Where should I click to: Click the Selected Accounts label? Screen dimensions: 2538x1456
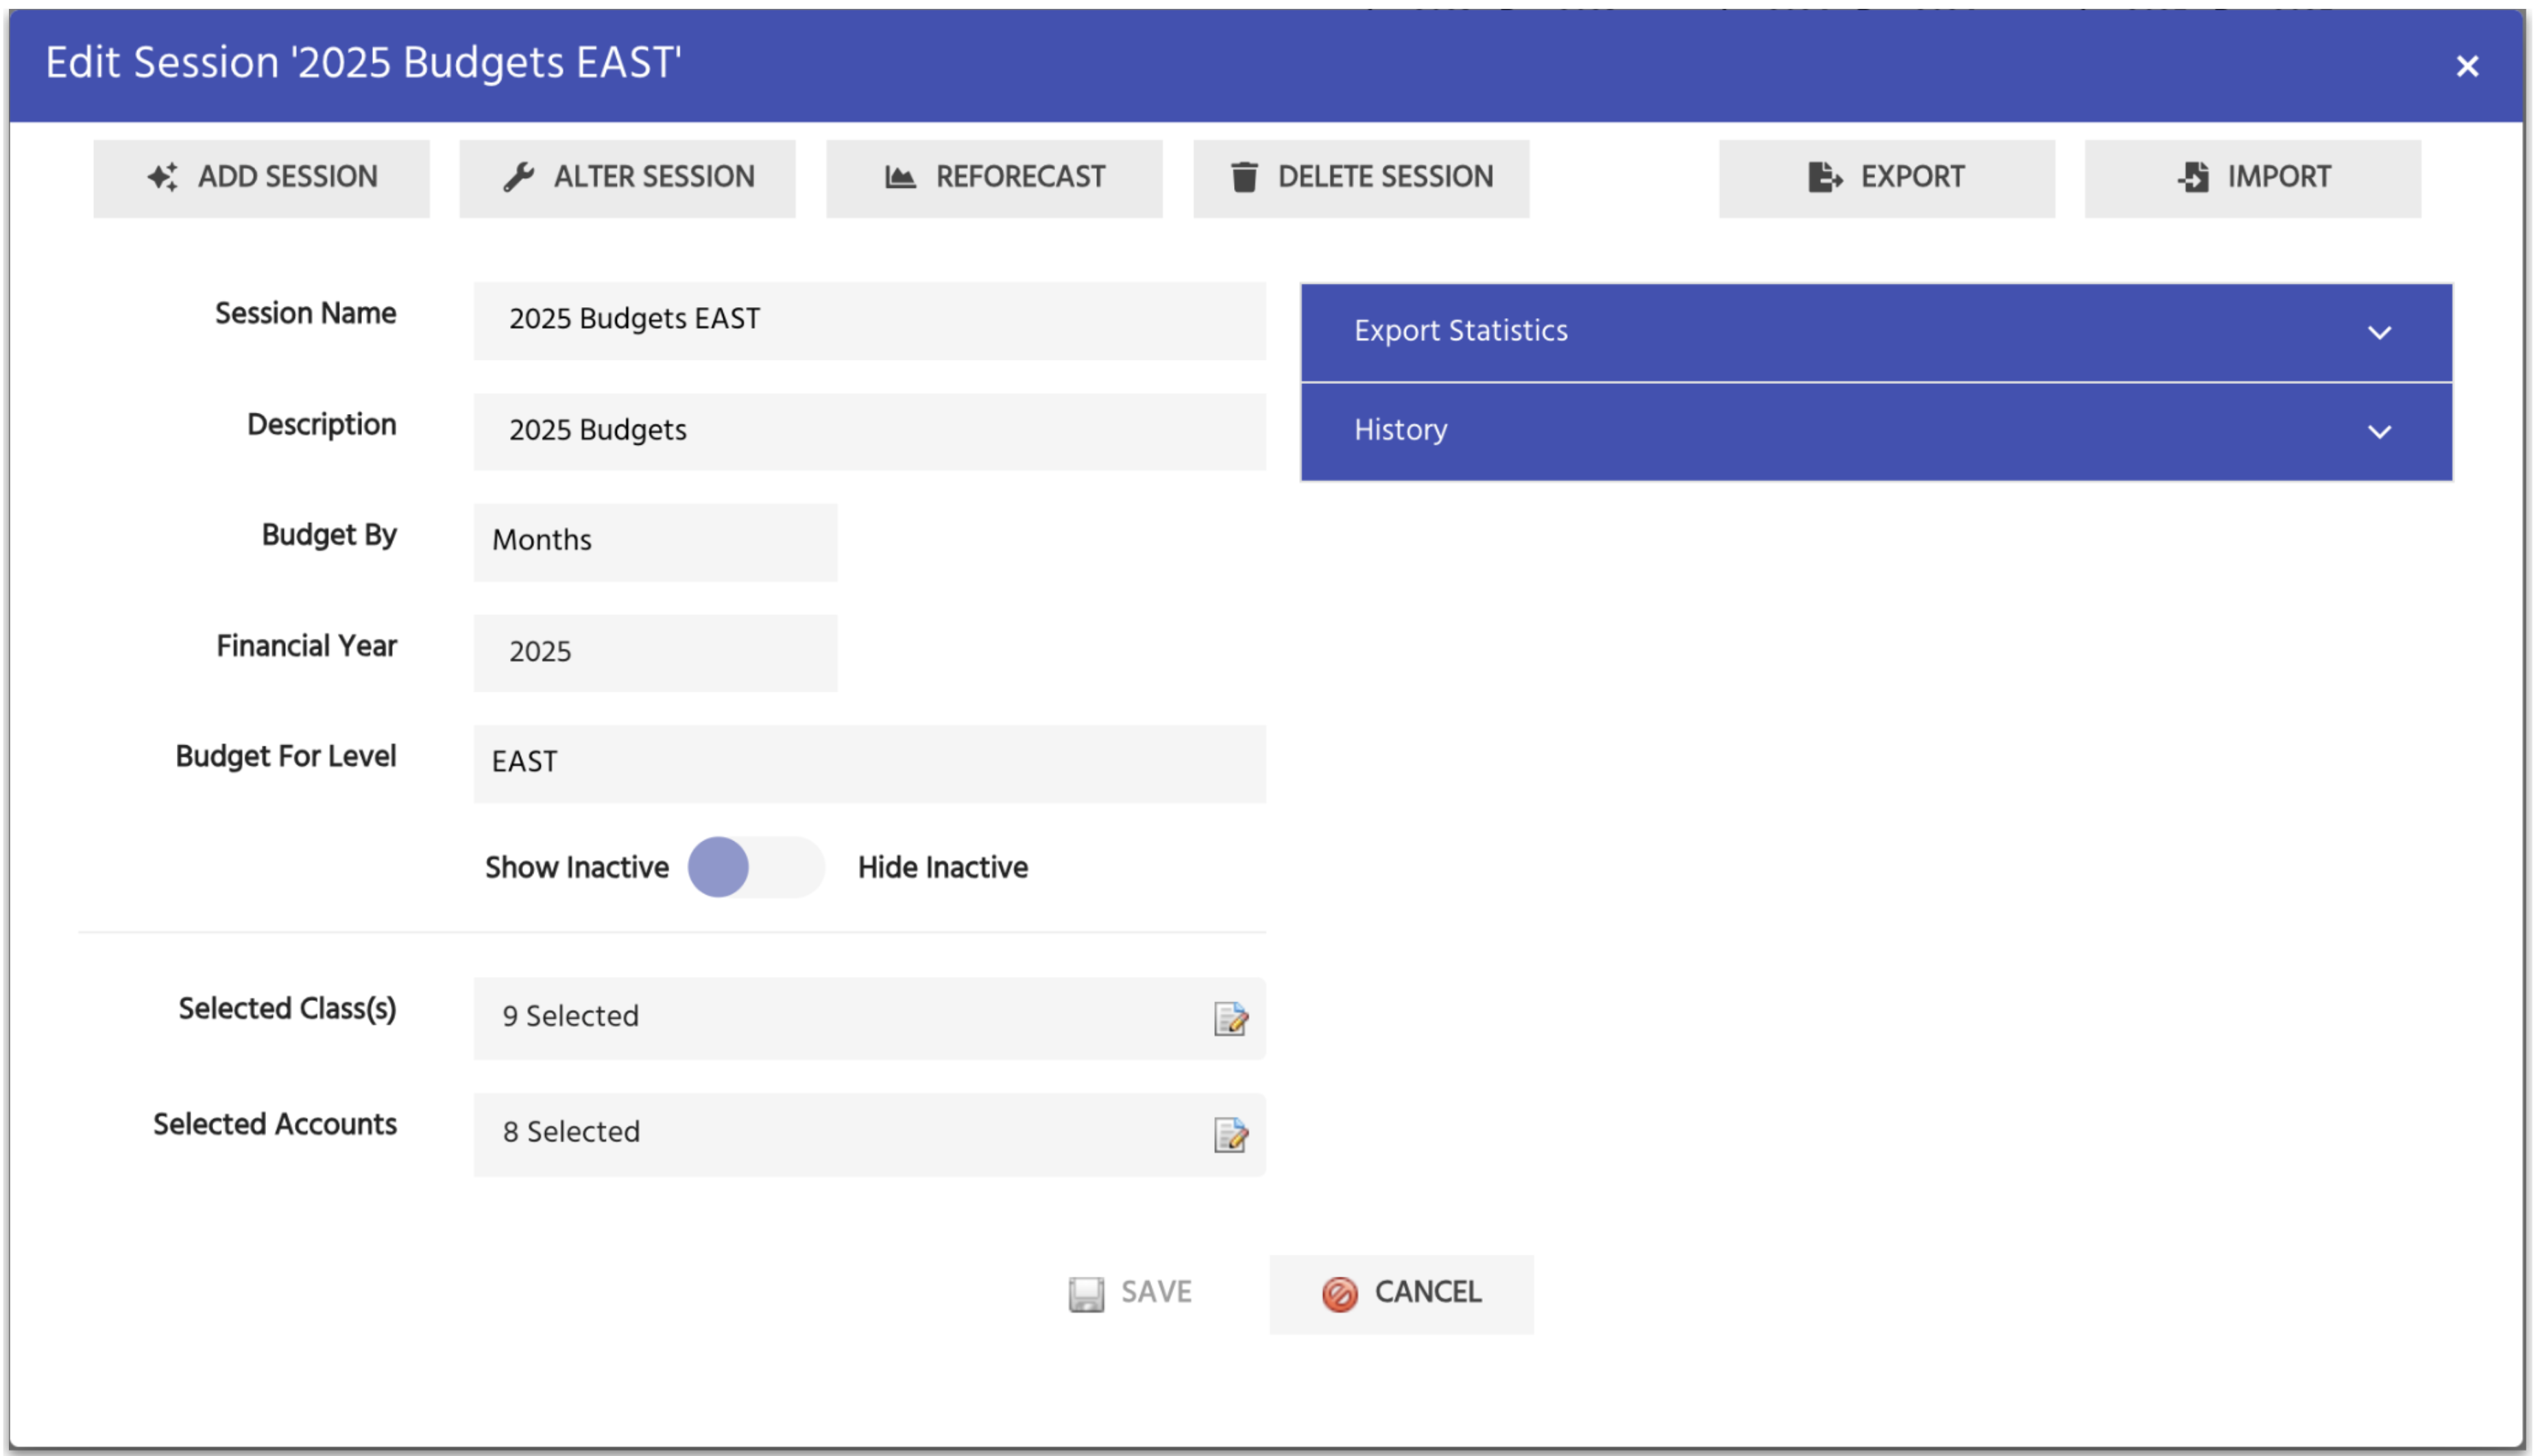[x=275, y=1124]
